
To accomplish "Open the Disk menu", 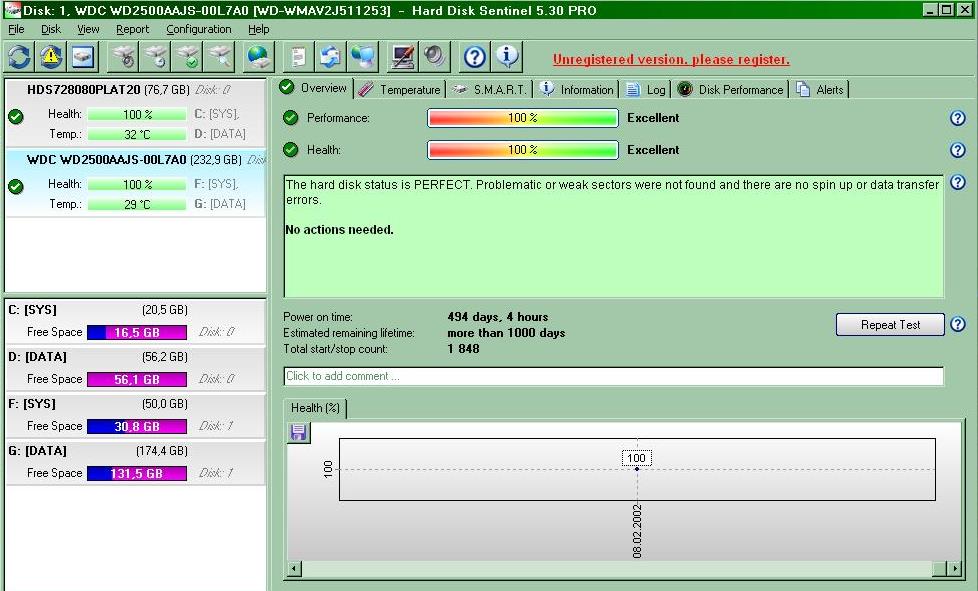I will pos(51,29).
